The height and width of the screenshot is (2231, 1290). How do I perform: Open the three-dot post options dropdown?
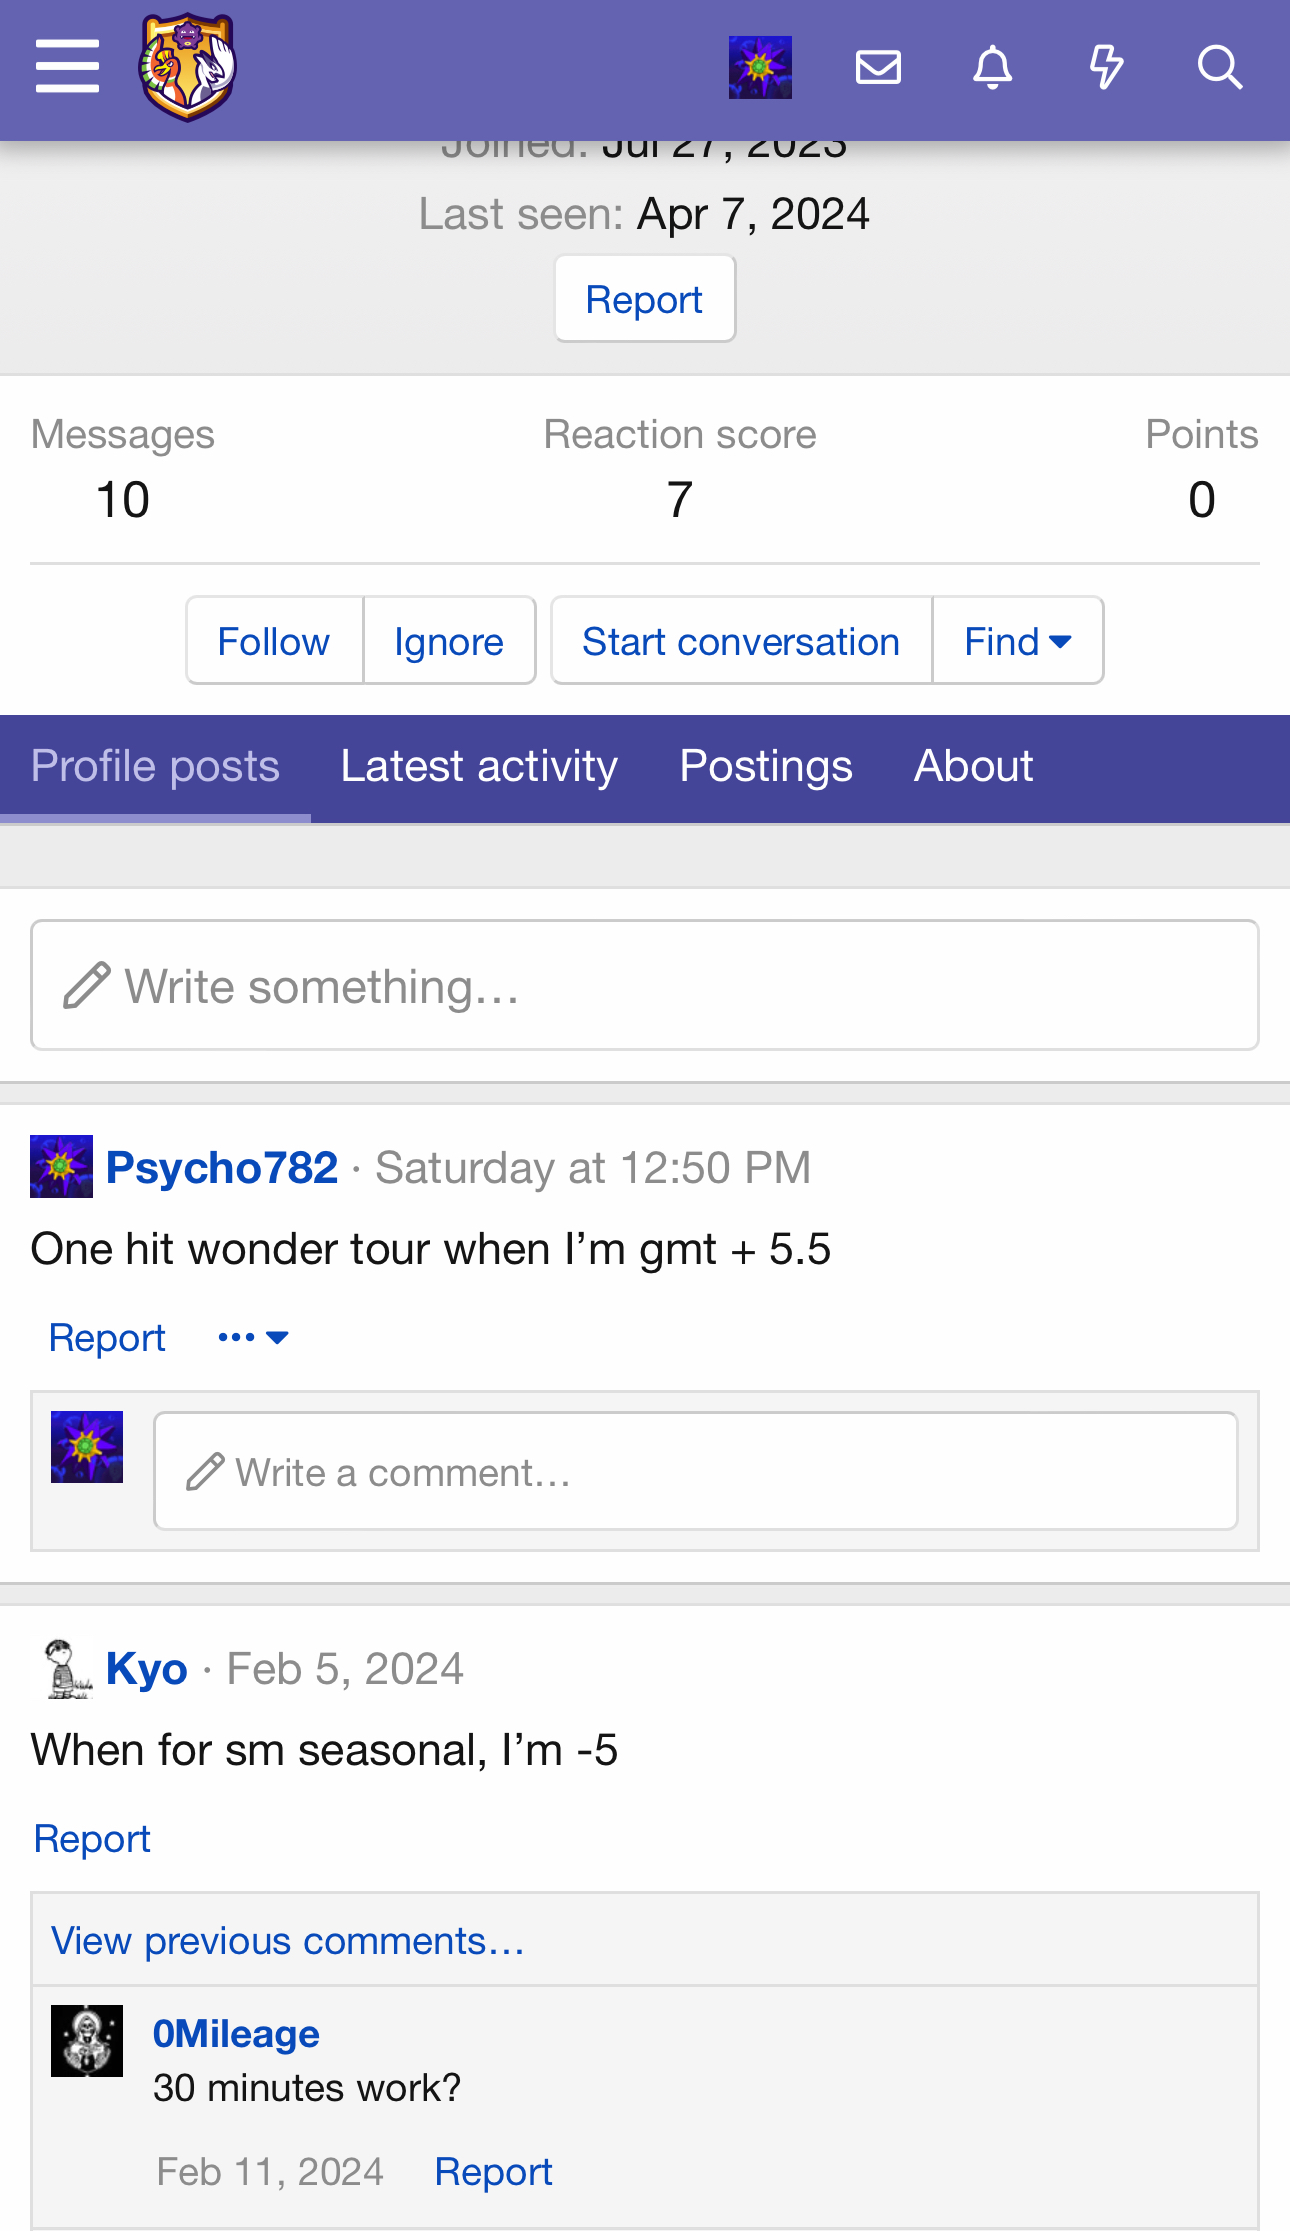pyautogui.click(x=253, y=1338)
